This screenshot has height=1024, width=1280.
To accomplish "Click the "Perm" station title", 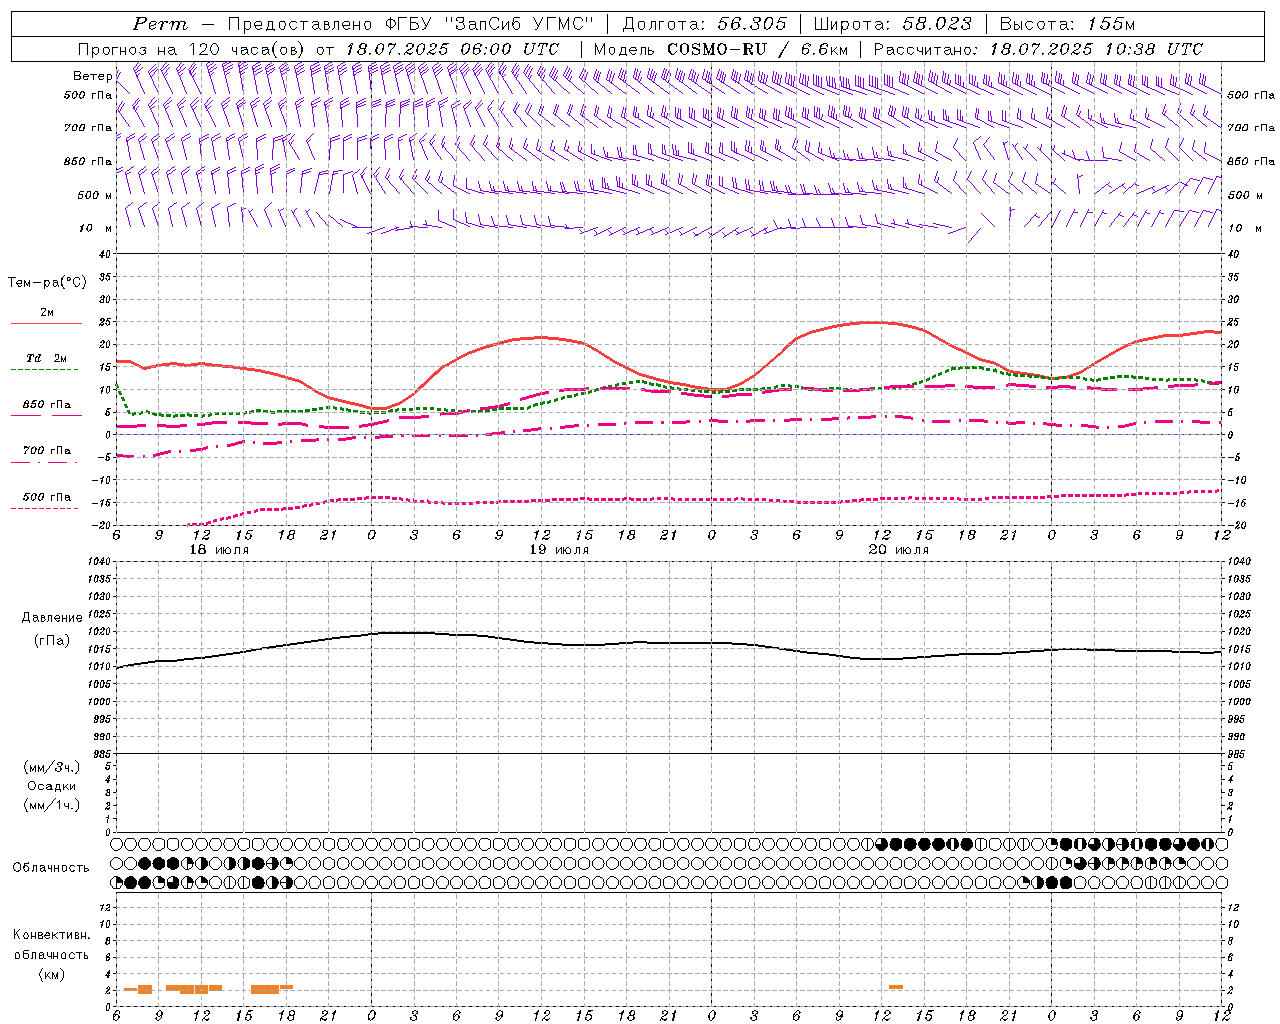I will (159, 24).
